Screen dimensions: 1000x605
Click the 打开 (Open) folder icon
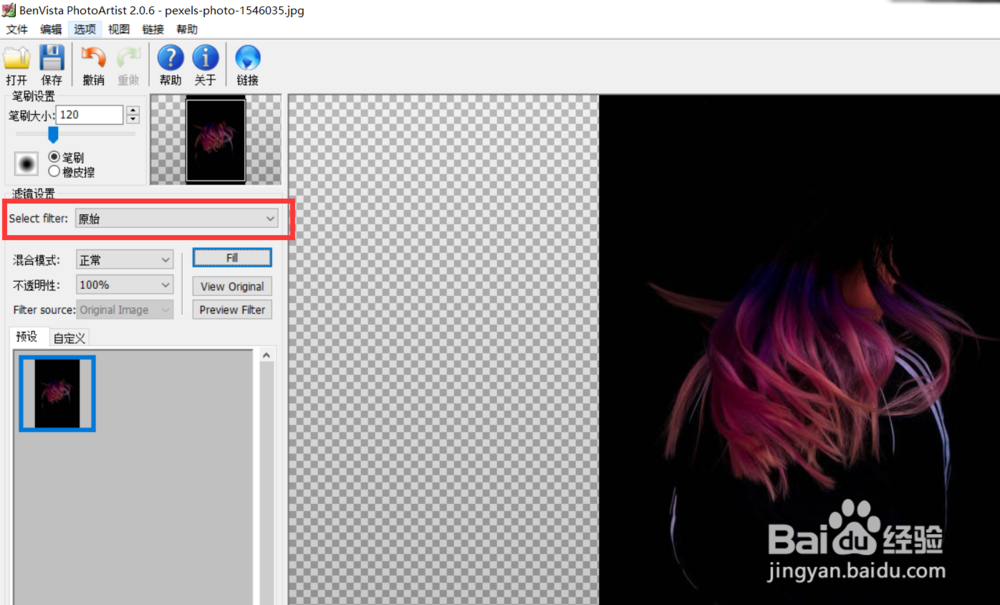click(17, 58)
